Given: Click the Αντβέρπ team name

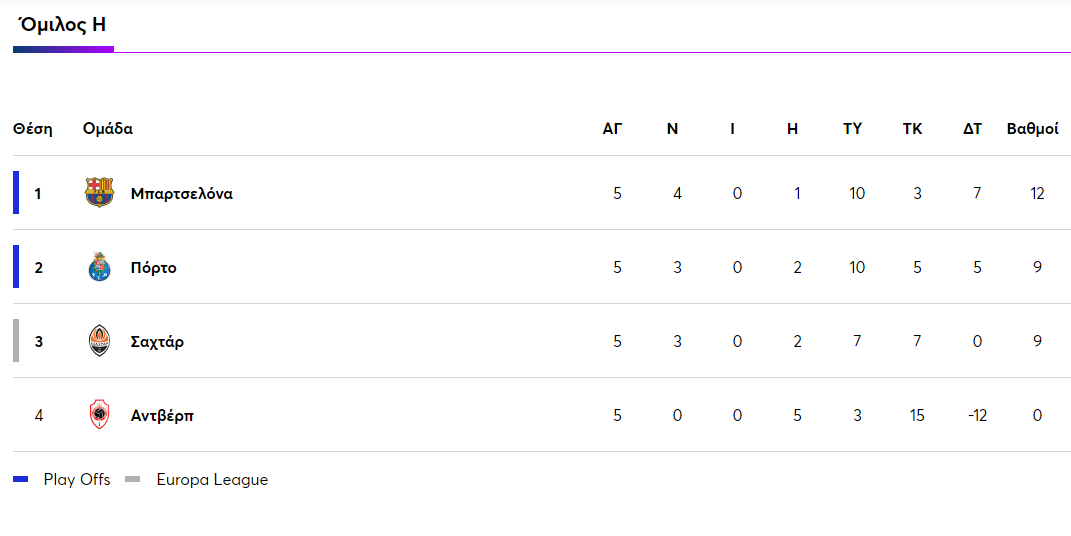Looking at the screenshot, I should pos(162,416).
